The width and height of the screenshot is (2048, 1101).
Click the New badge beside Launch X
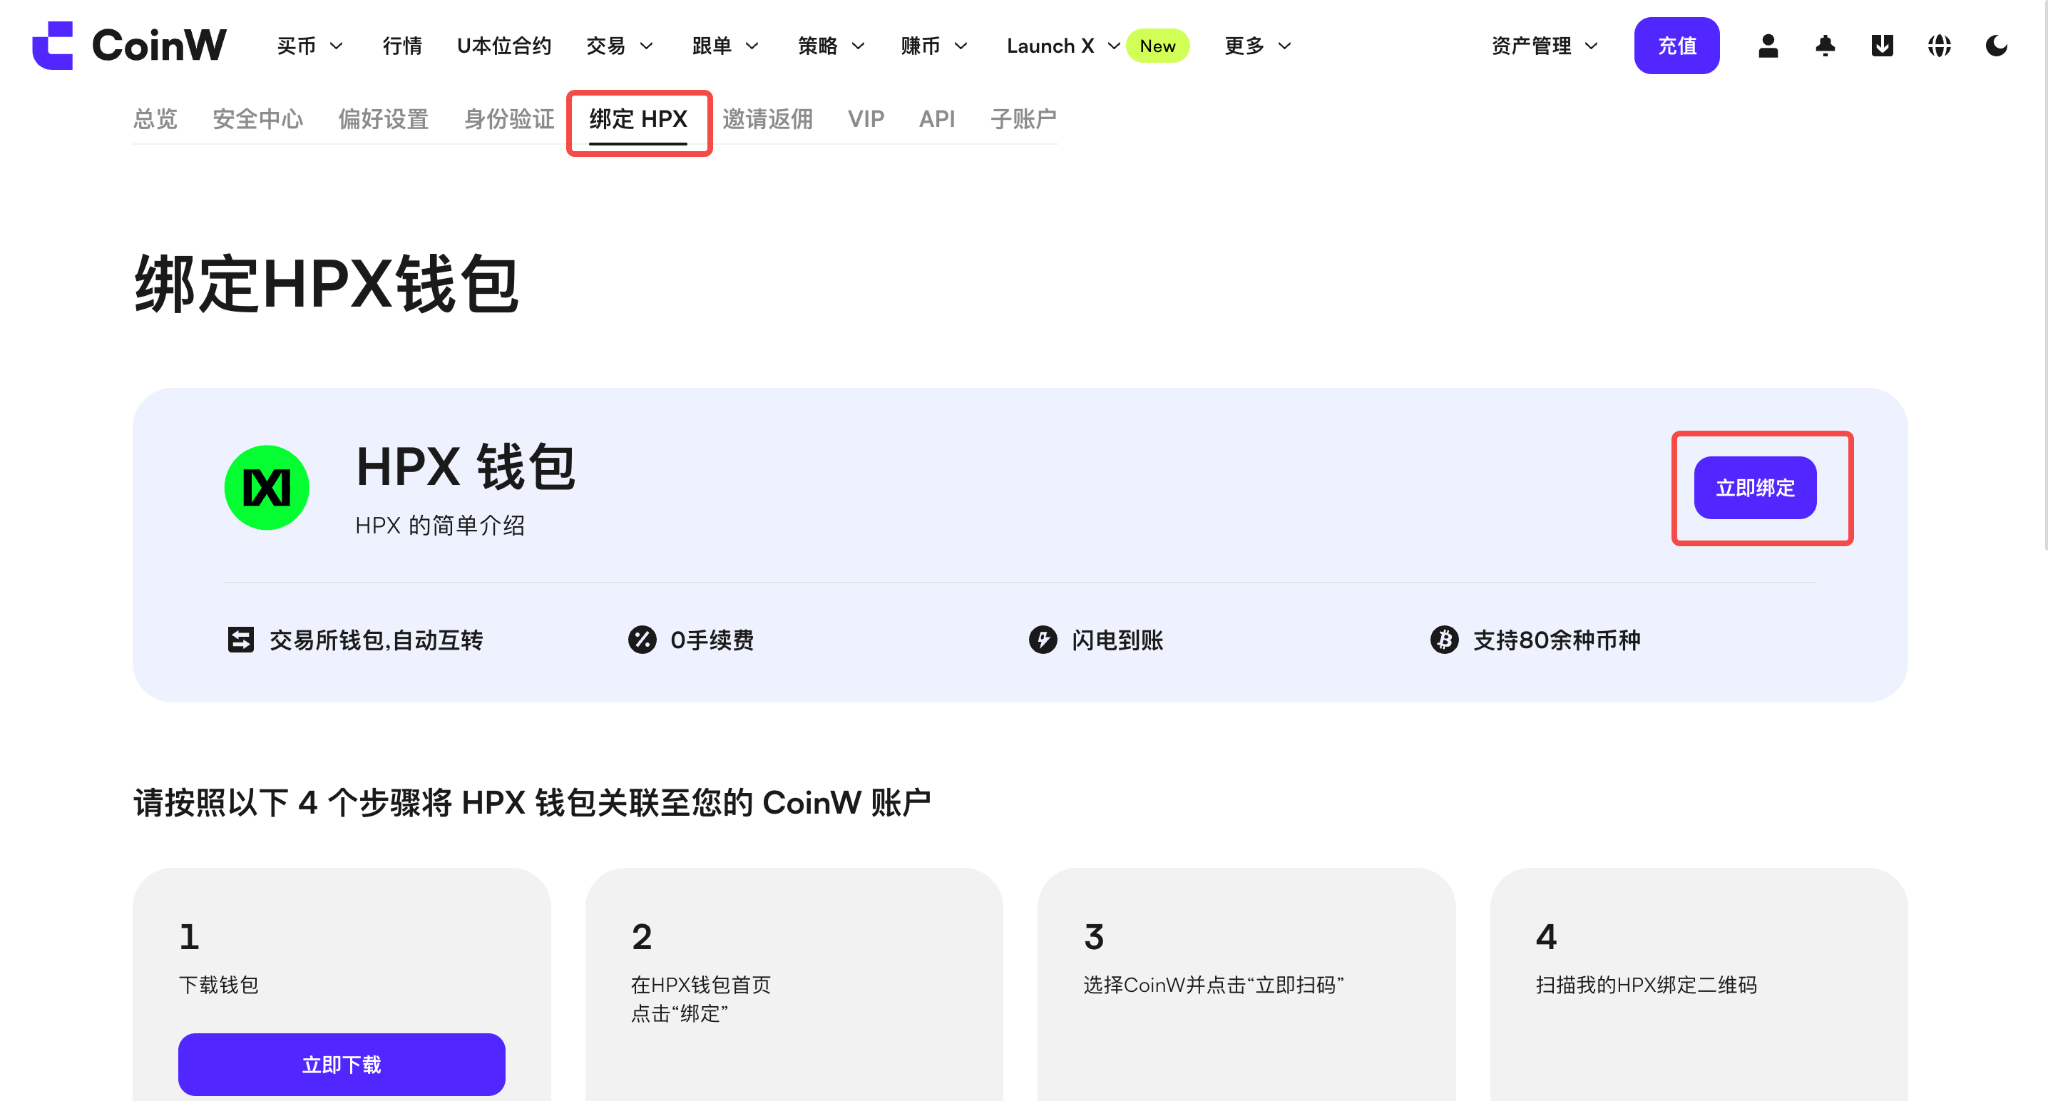coord(1157,46)
